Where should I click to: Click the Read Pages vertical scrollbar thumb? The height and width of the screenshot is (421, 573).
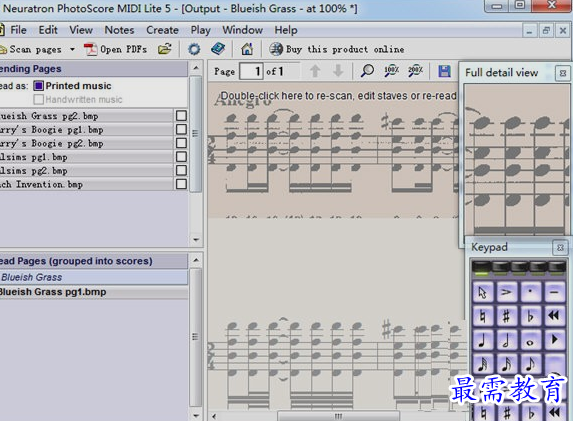coord(196,337)
